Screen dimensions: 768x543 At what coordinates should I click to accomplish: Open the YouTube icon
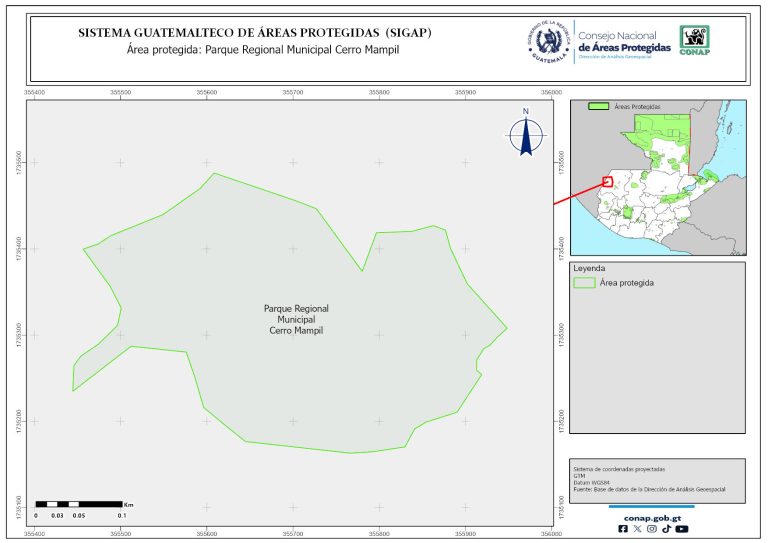[681, 529]
